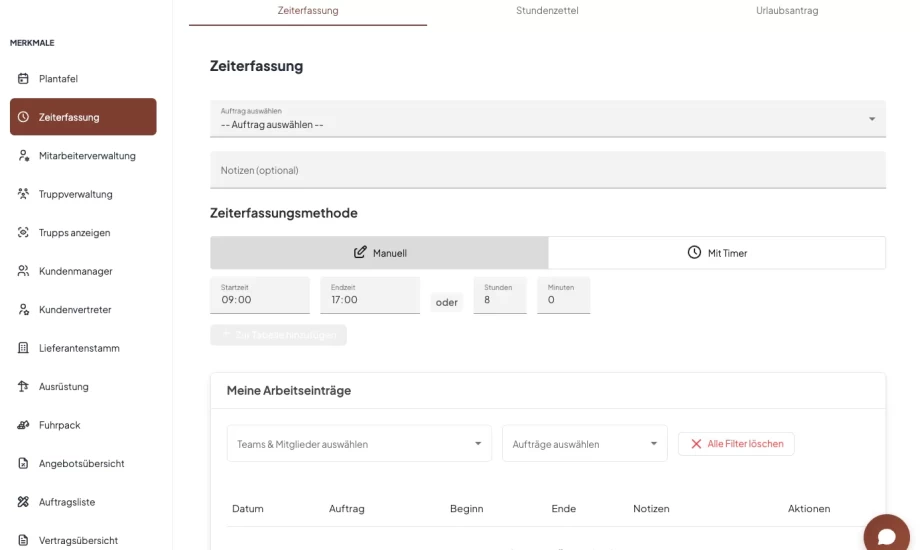Screen dimensions: 920x550
Task: Click arrow of Teams & Mitglieder dropdown
Action: tap(478, 444)
